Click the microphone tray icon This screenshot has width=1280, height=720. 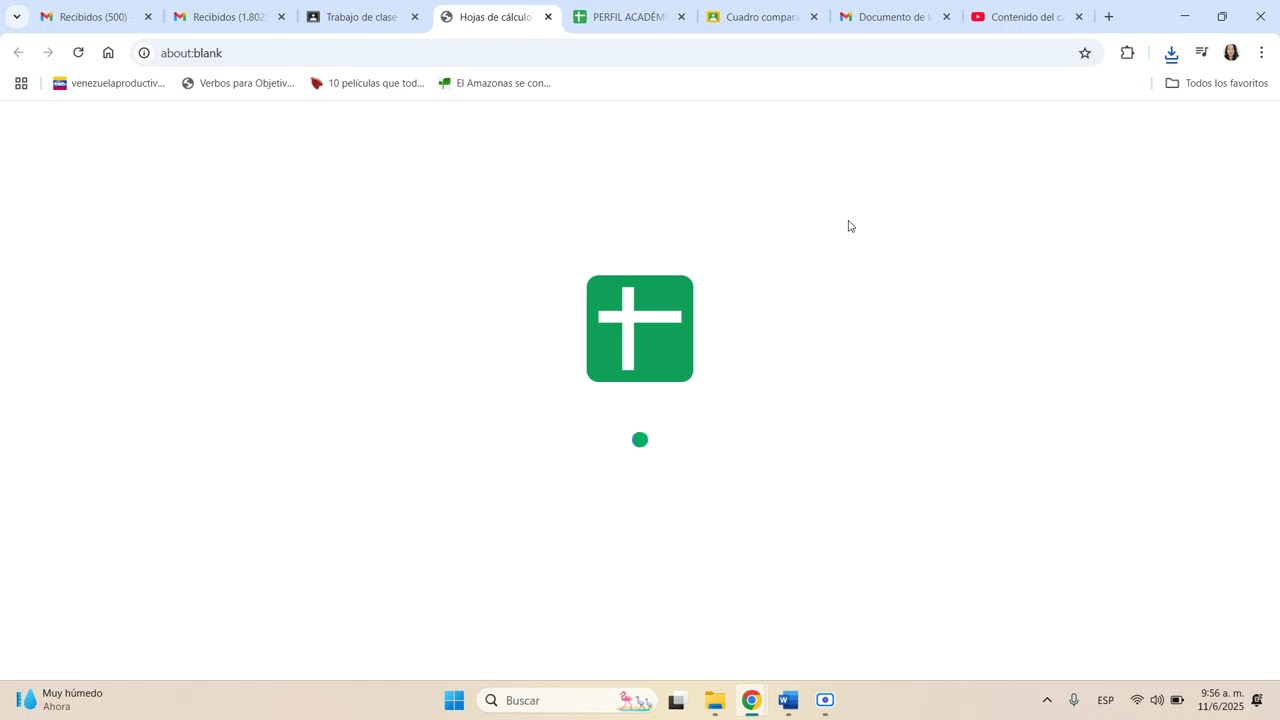(x=1074, y=700)
